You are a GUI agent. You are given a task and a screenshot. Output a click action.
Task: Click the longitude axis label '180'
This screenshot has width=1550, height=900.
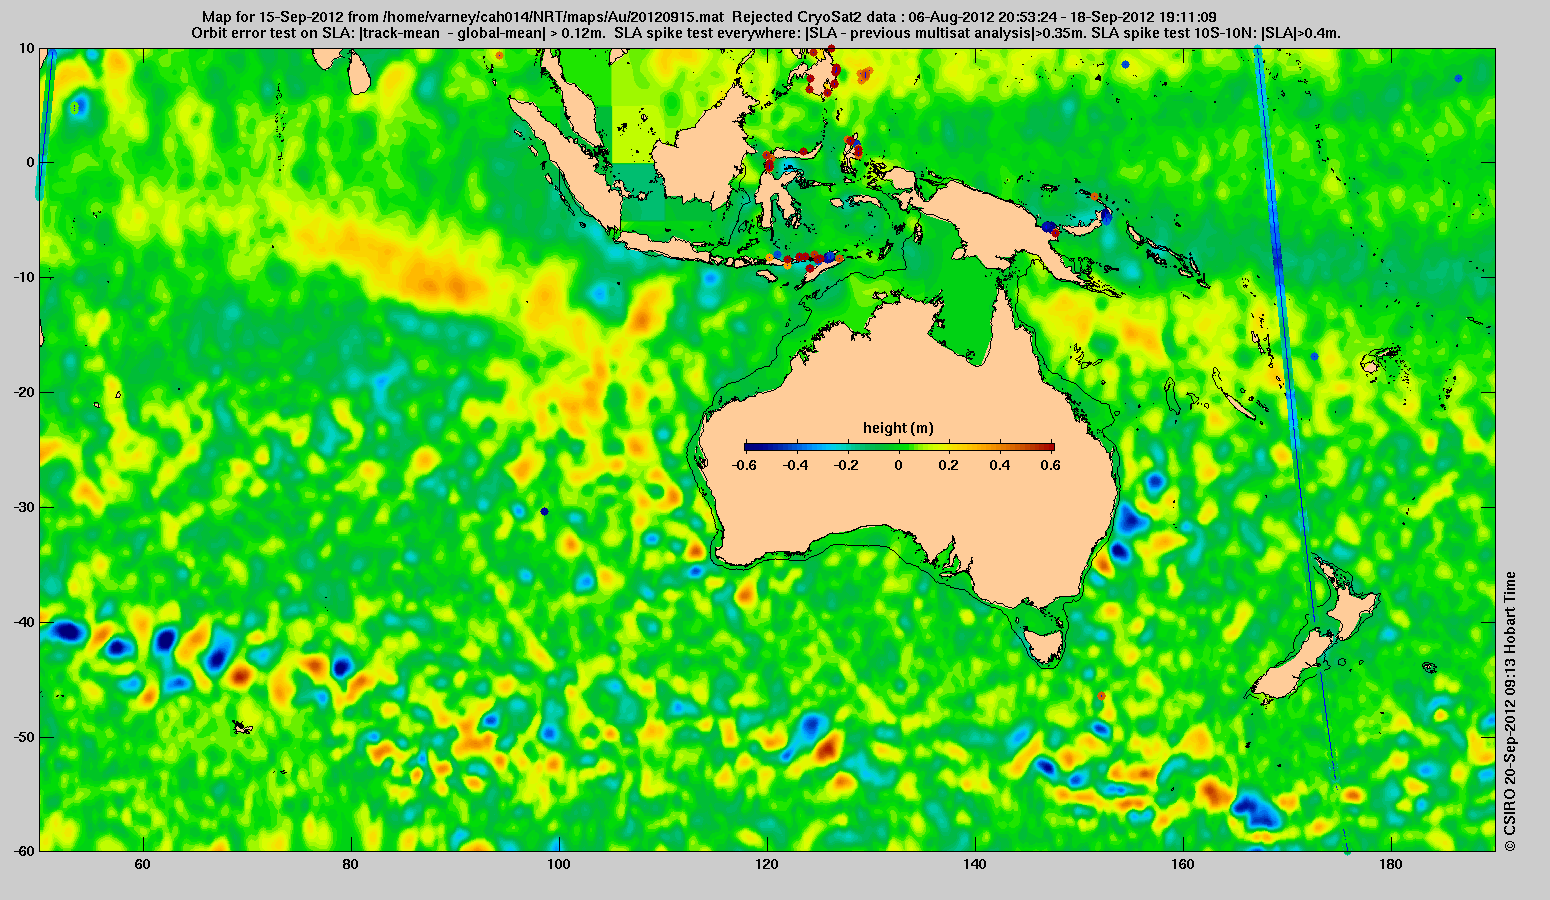tap(1391, 864)
